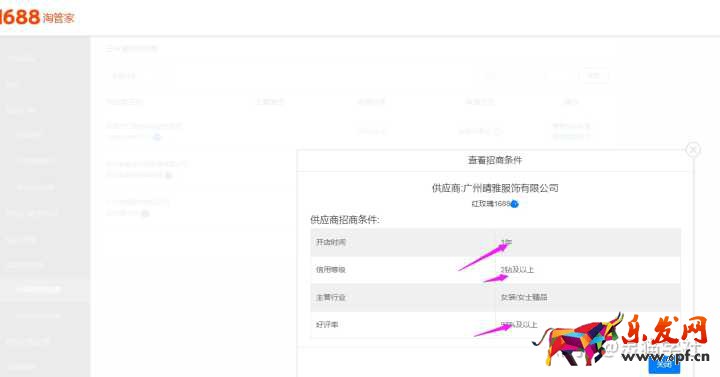Click the 好评率 row in the conditions table
This screenshot has width=720, height=377.
[x=495, y=325]
